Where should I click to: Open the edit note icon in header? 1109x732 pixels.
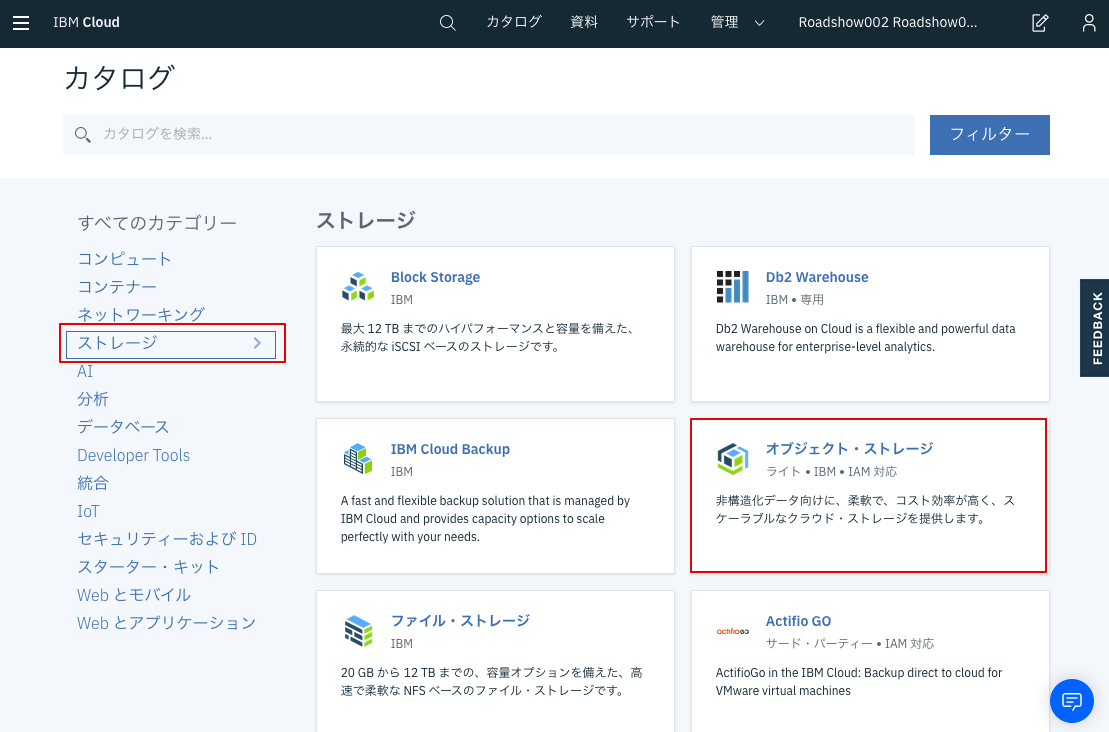[x=1040, y=23]
